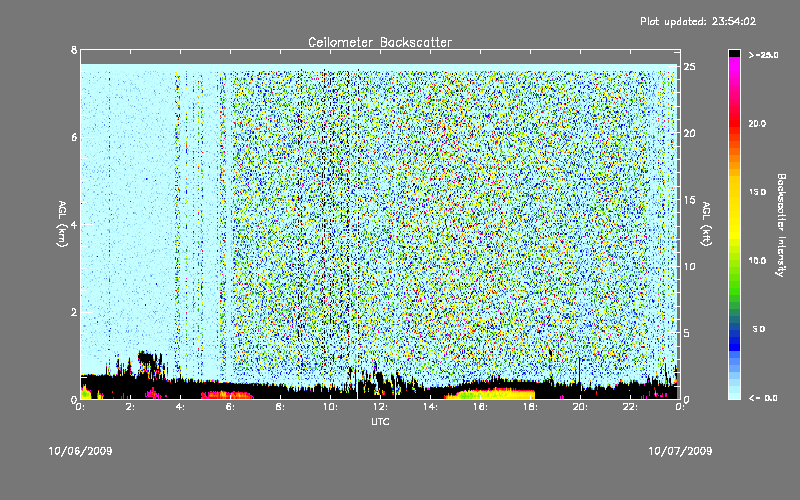The width and height of the screenshot is (800, 500).
Task: Click the '4:' UTC hour tick label
Action: (181, 407)
